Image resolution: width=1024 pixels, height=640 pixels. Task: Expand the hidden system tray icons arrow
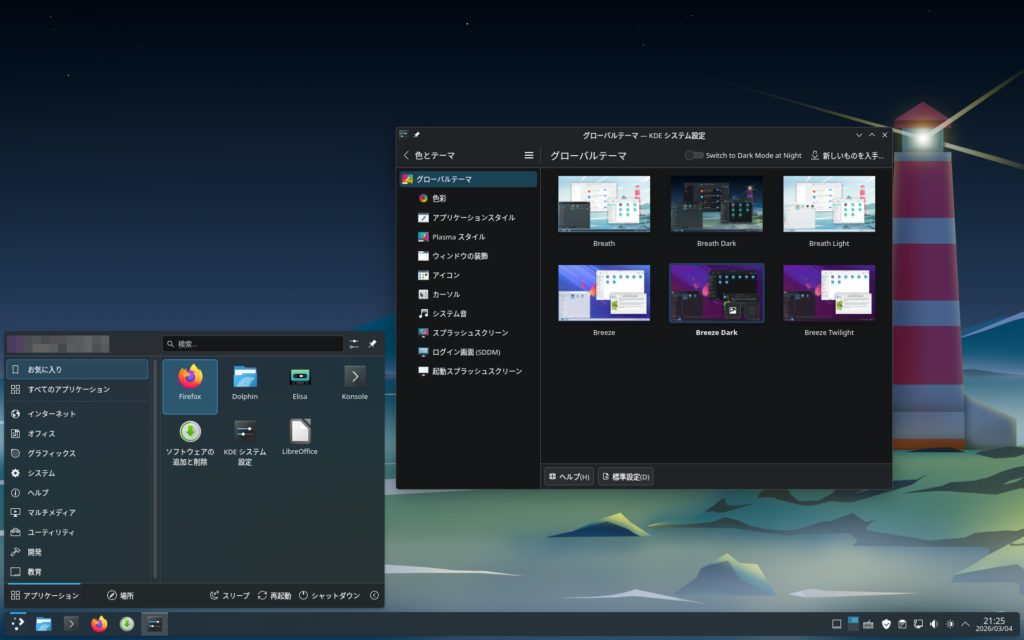tap(964, 624)
